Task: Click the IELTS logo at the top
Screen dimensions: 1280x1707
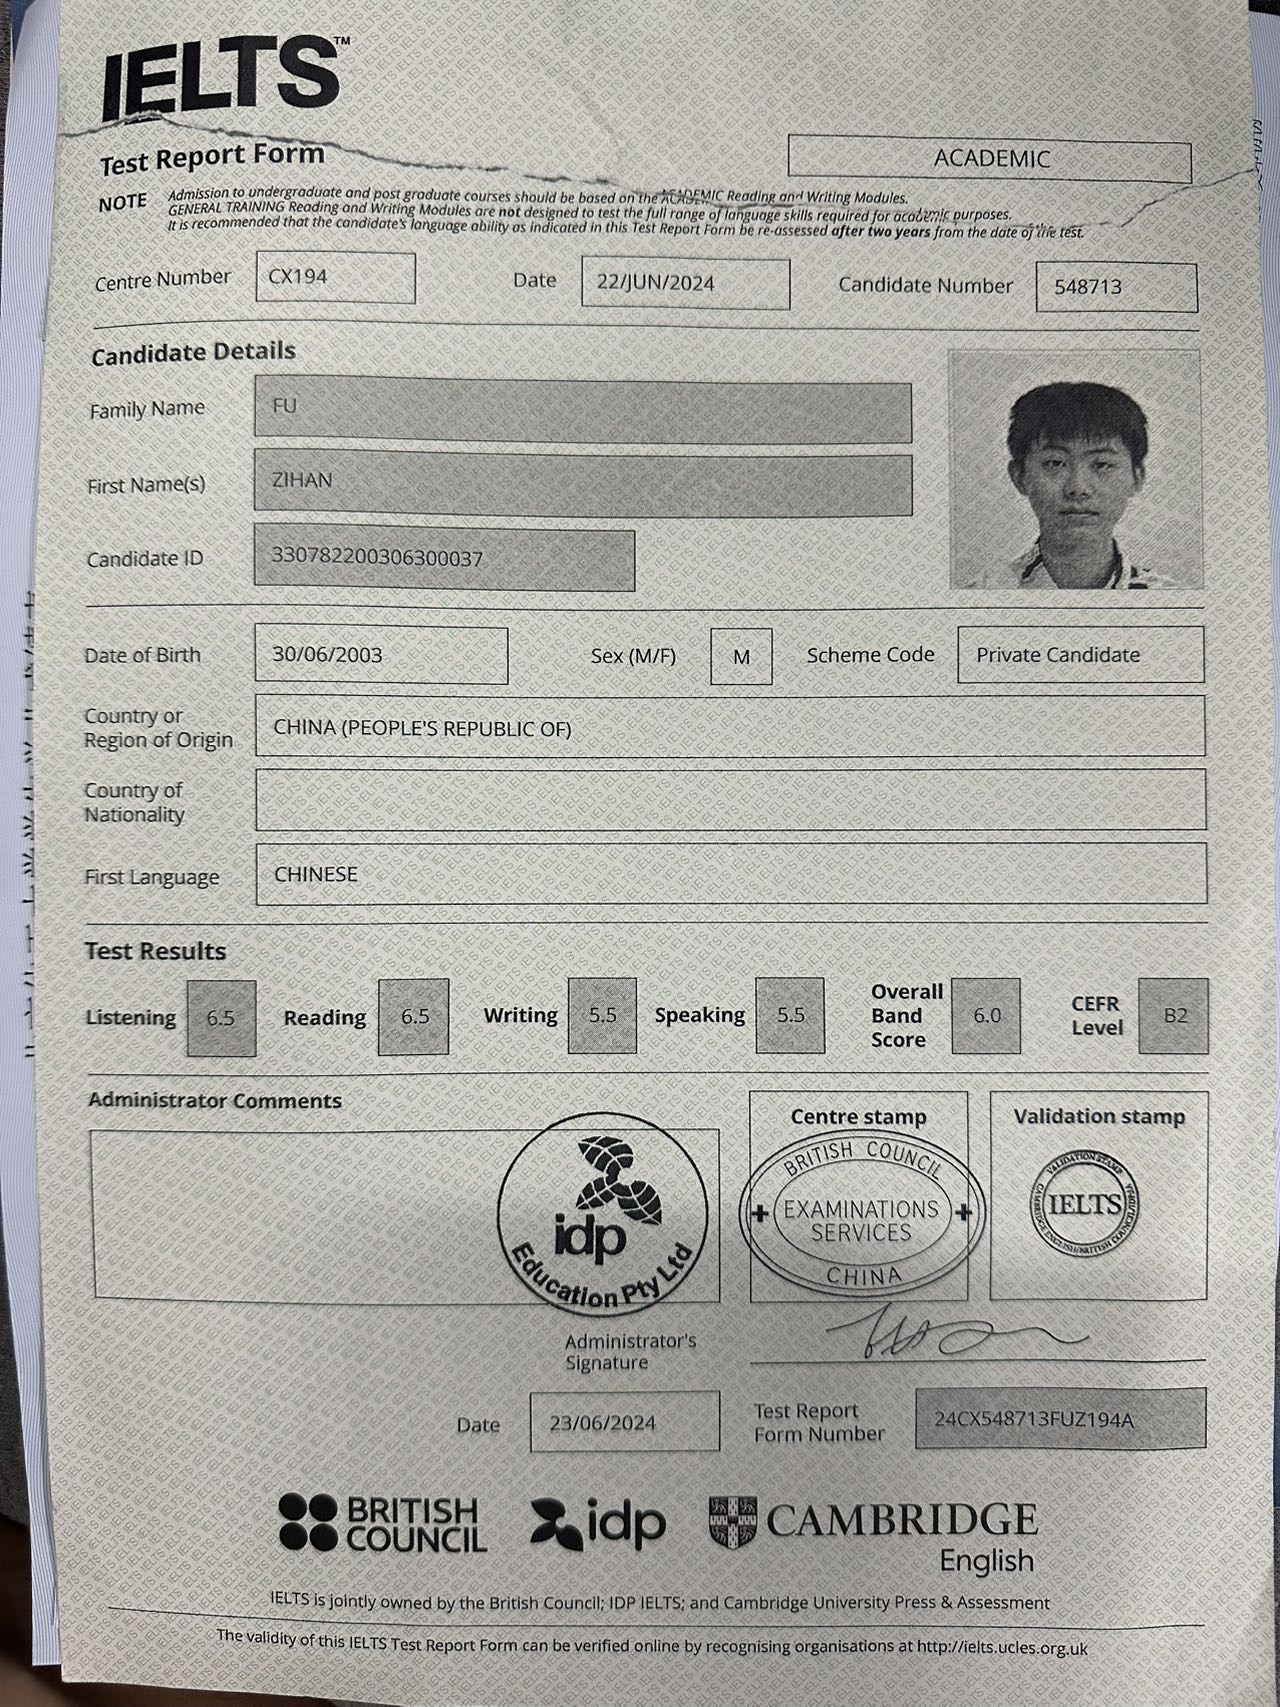Action: pyautogui.click(x=224, y=75)
